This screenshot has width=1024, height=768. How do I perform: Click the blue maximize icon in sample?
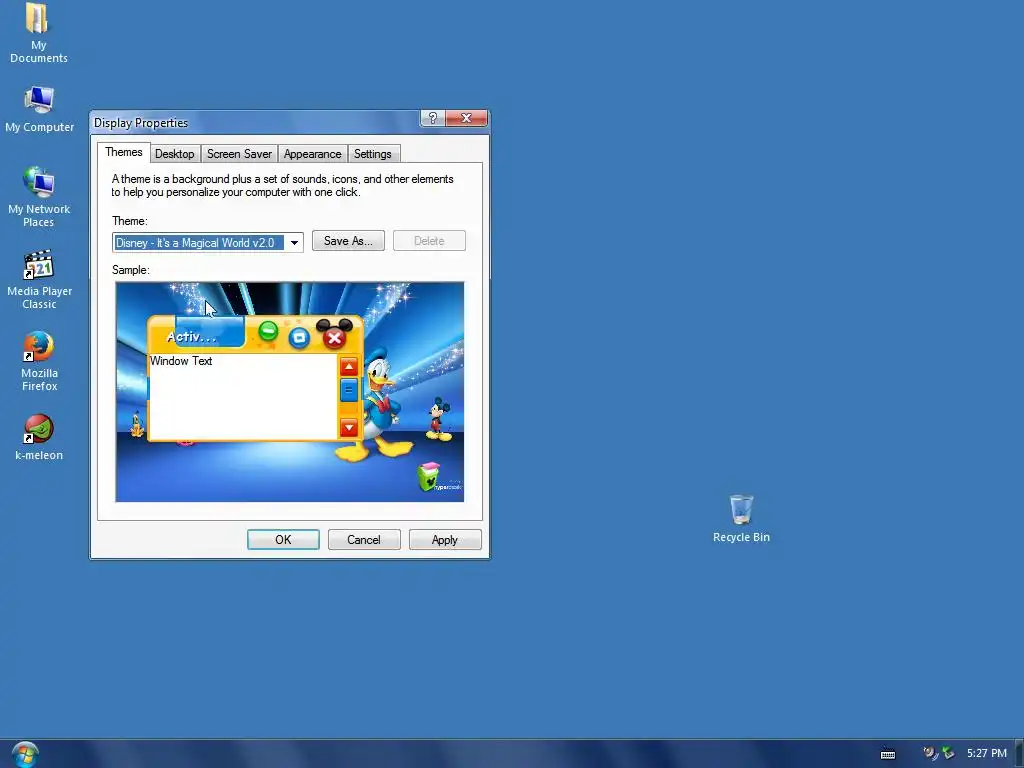(x=299, y=338)
